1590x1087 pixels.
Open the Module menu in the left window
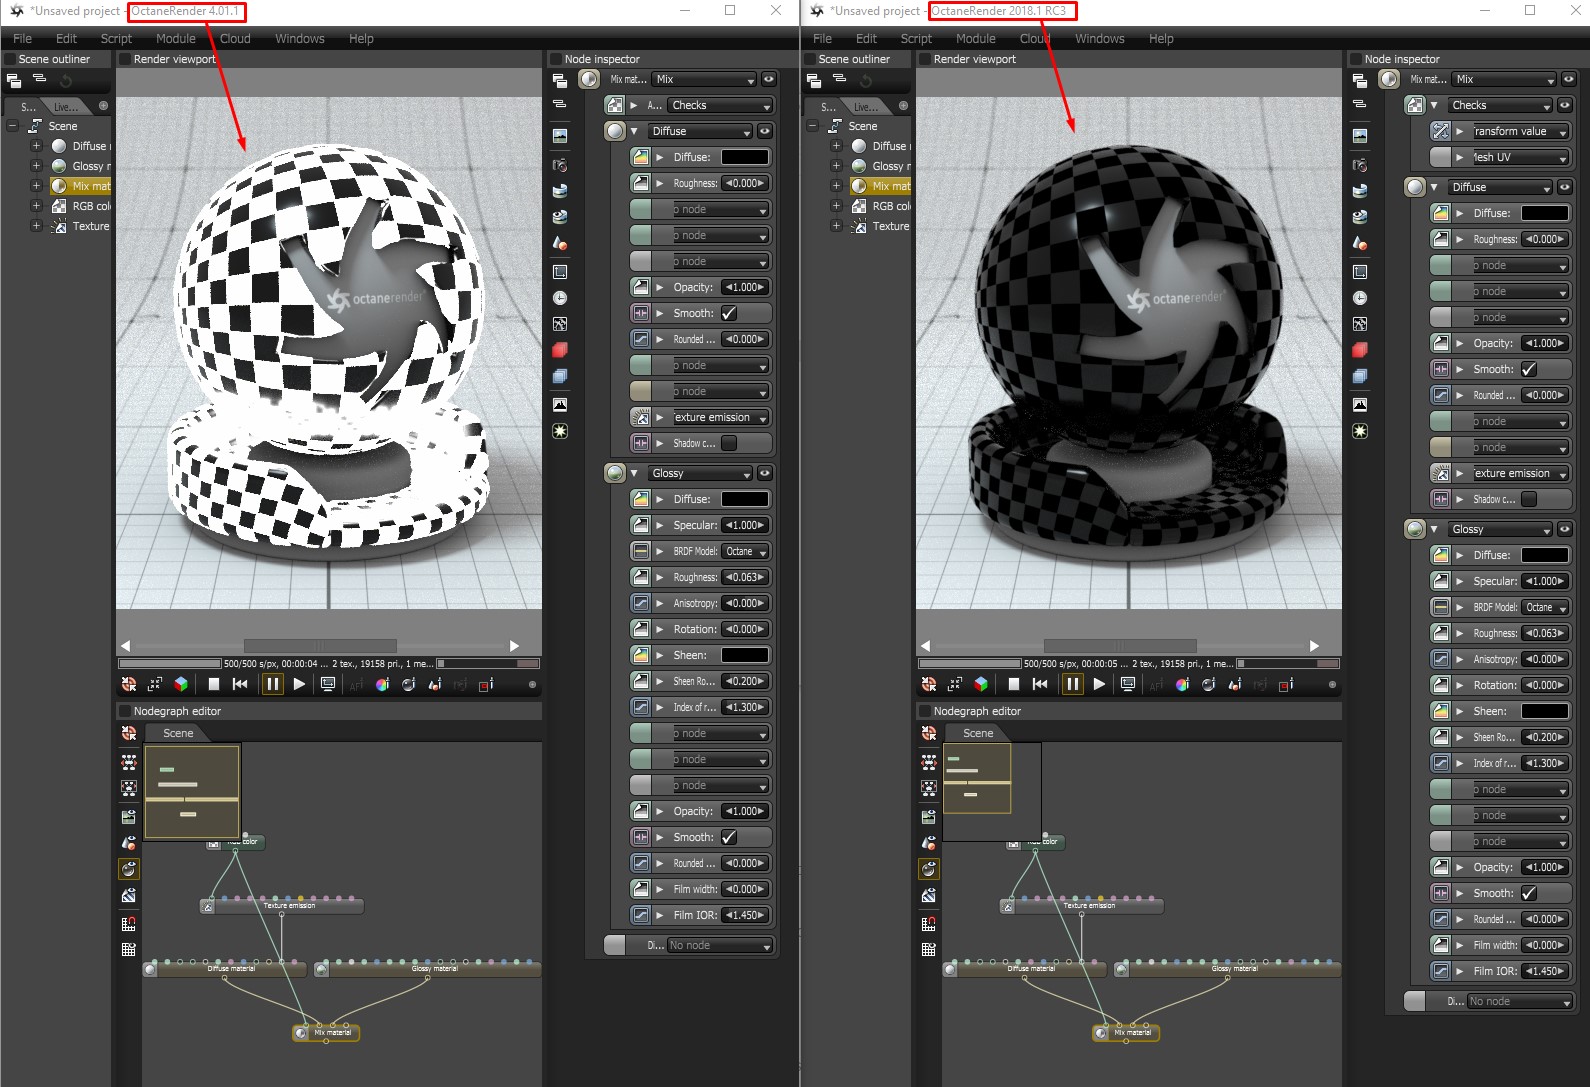pyautogui.click(x=176, y=39)
